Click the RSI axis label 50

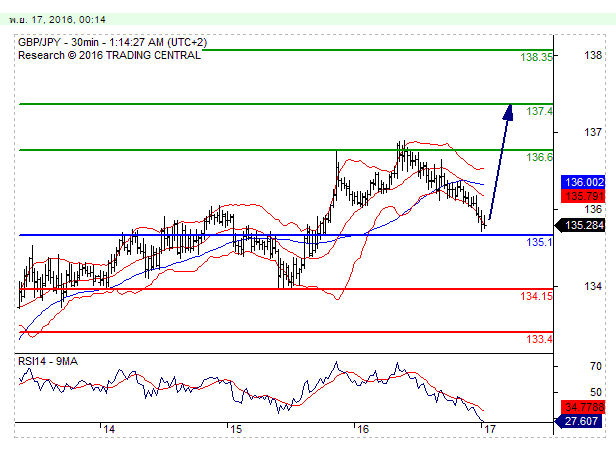(x=596, y=392)
